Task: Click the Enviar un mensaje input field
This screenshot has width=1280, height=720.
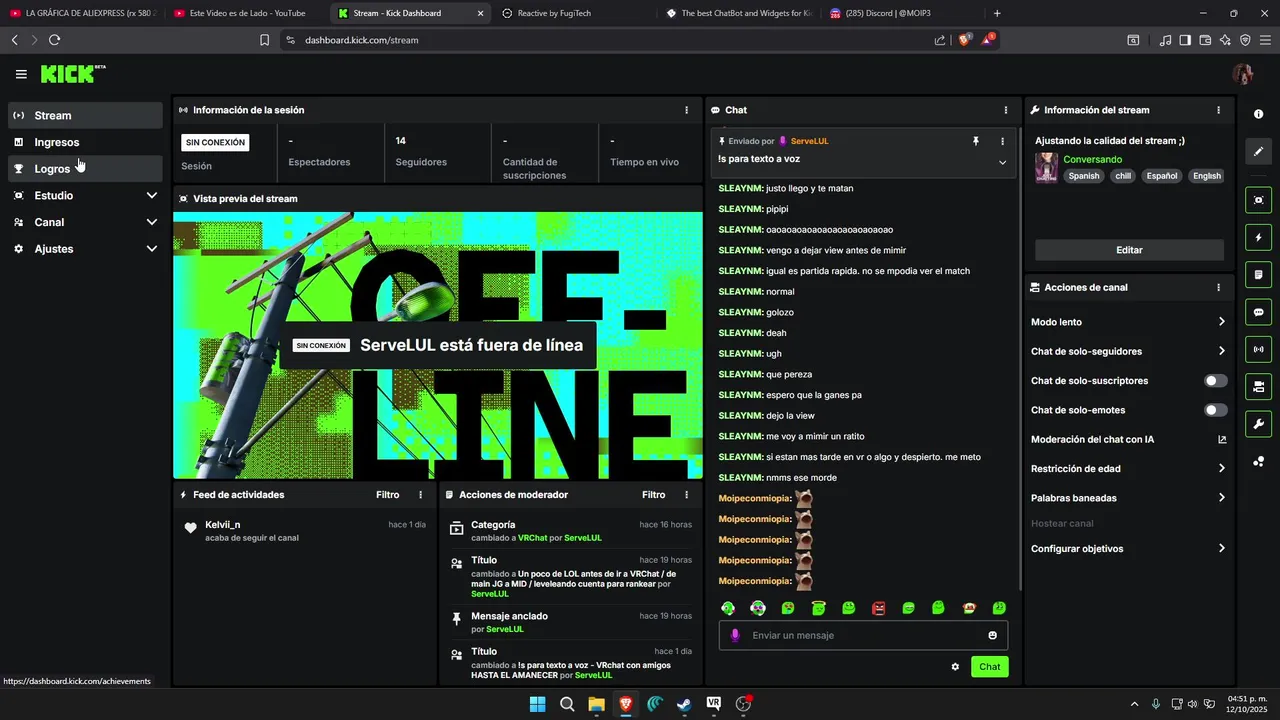Action: click(x=864, y=635)
